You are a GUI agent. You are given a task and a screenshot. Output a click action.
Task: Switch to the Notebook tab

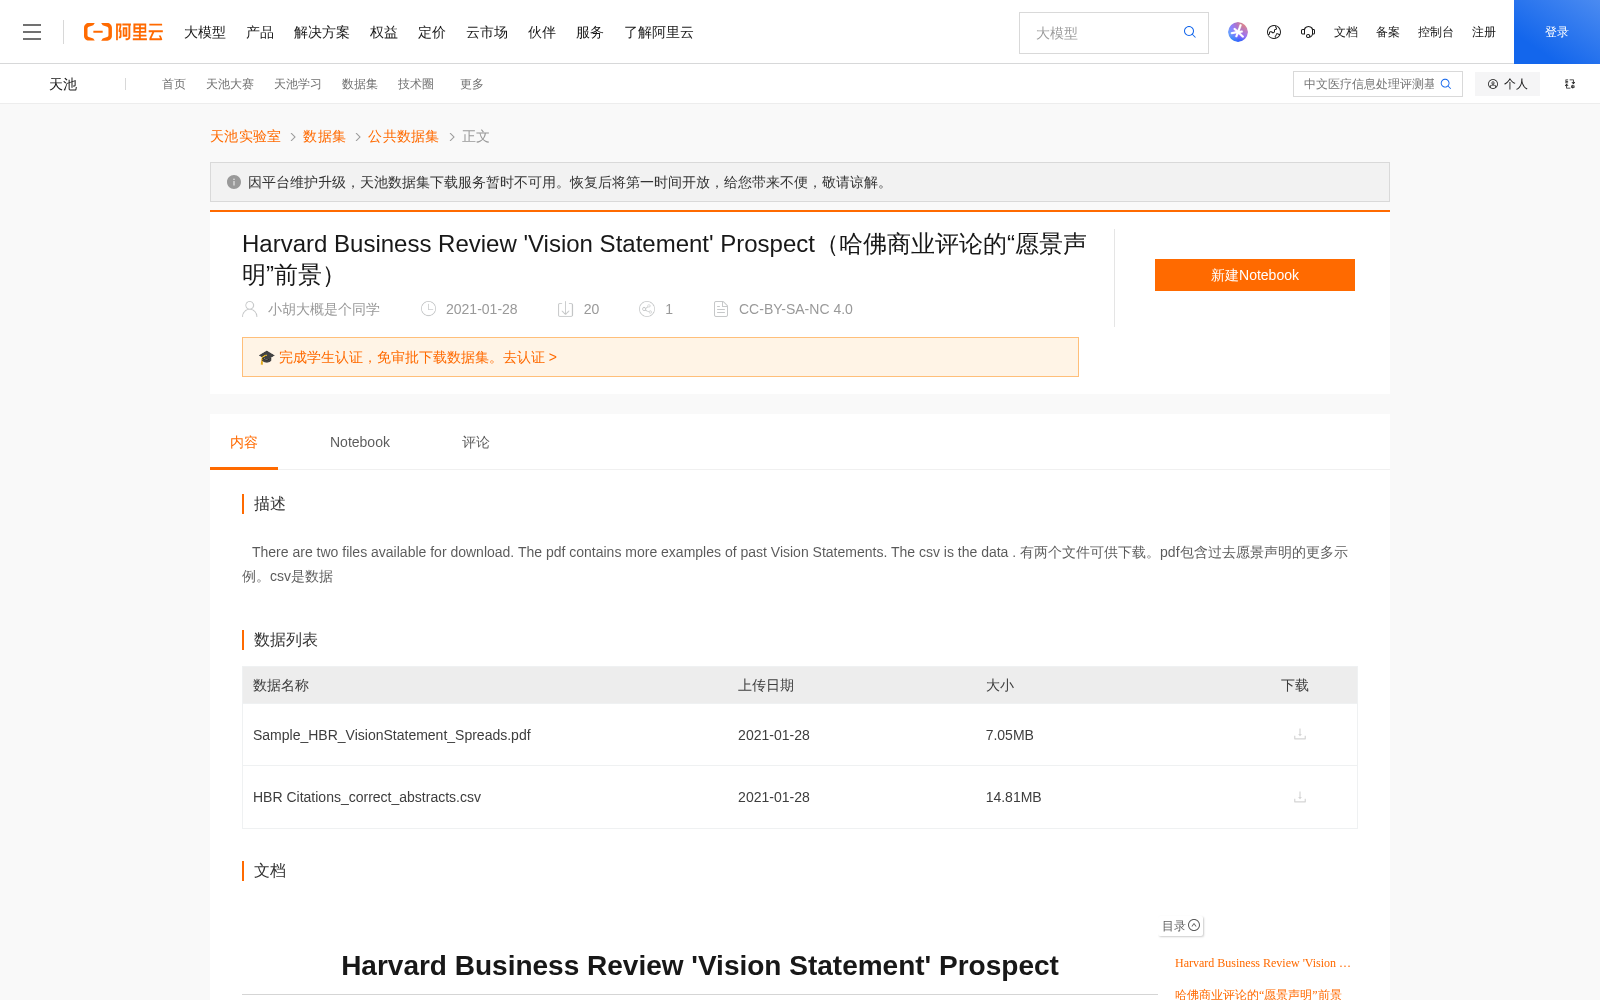360,442
